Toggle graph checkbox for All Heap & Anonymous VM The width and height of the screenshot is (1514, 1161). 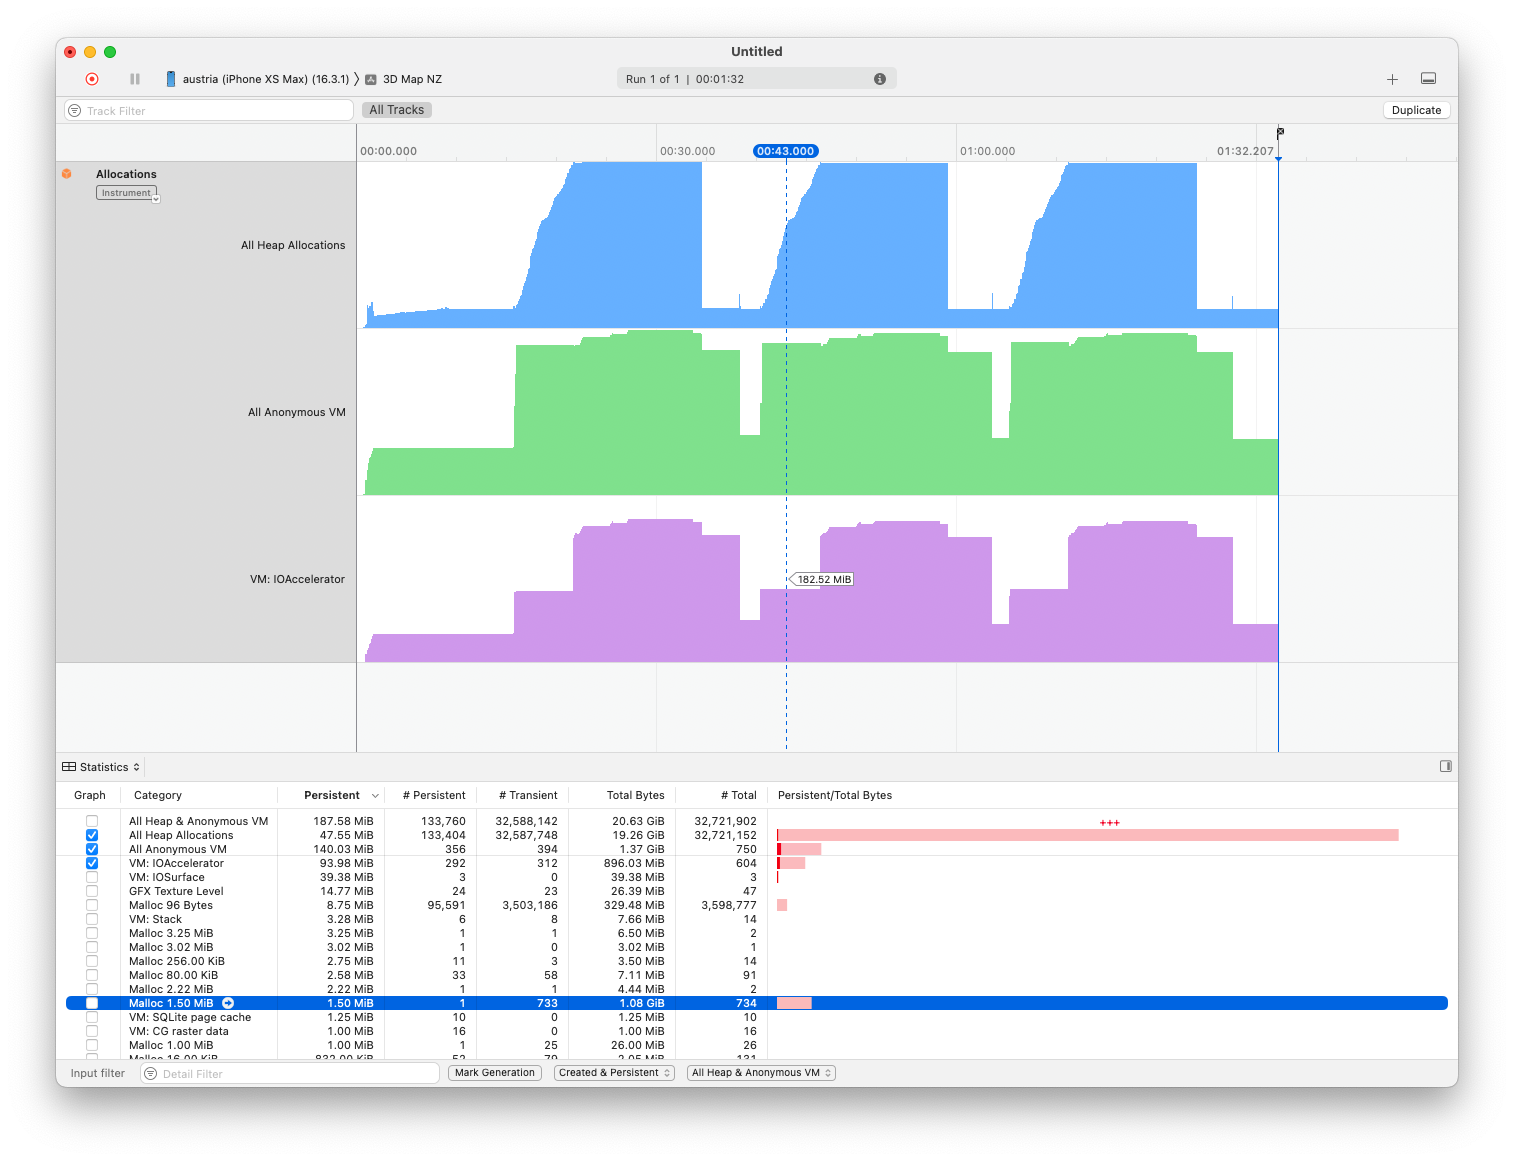(x=92, y=821)
